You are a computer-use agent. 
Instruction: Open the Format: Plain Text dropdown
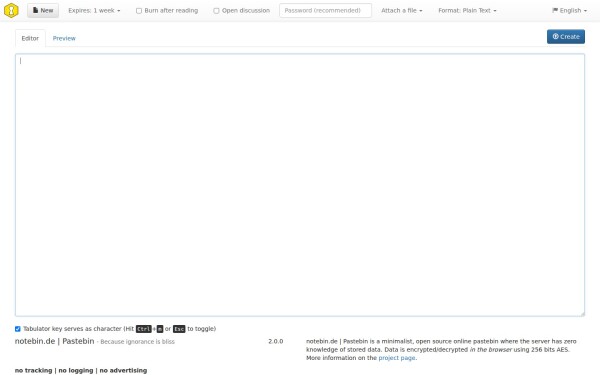[x=467, y=10]
